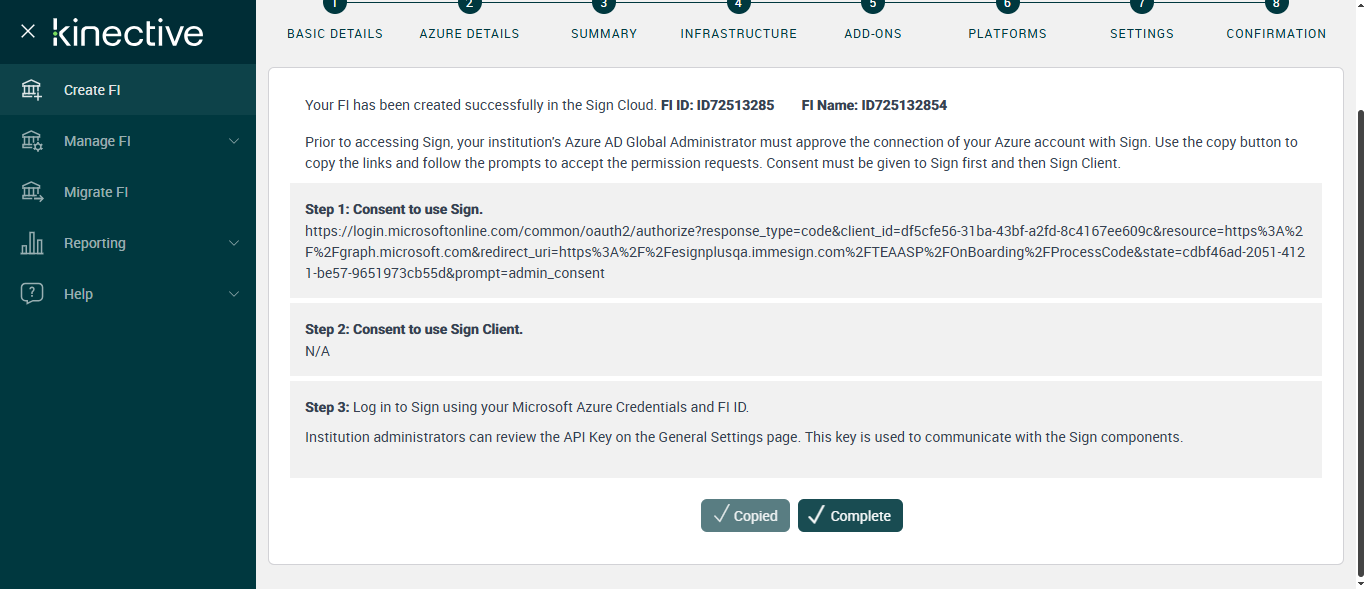
Task: Click the Step 2: Consent to use Sign Client heading
Action: 414,329
